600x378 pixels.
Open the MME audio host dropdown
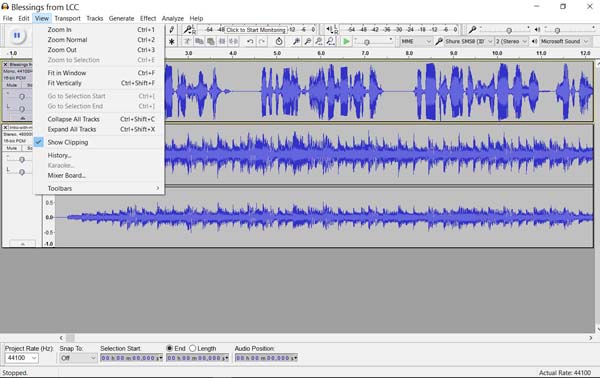point(416,41)
